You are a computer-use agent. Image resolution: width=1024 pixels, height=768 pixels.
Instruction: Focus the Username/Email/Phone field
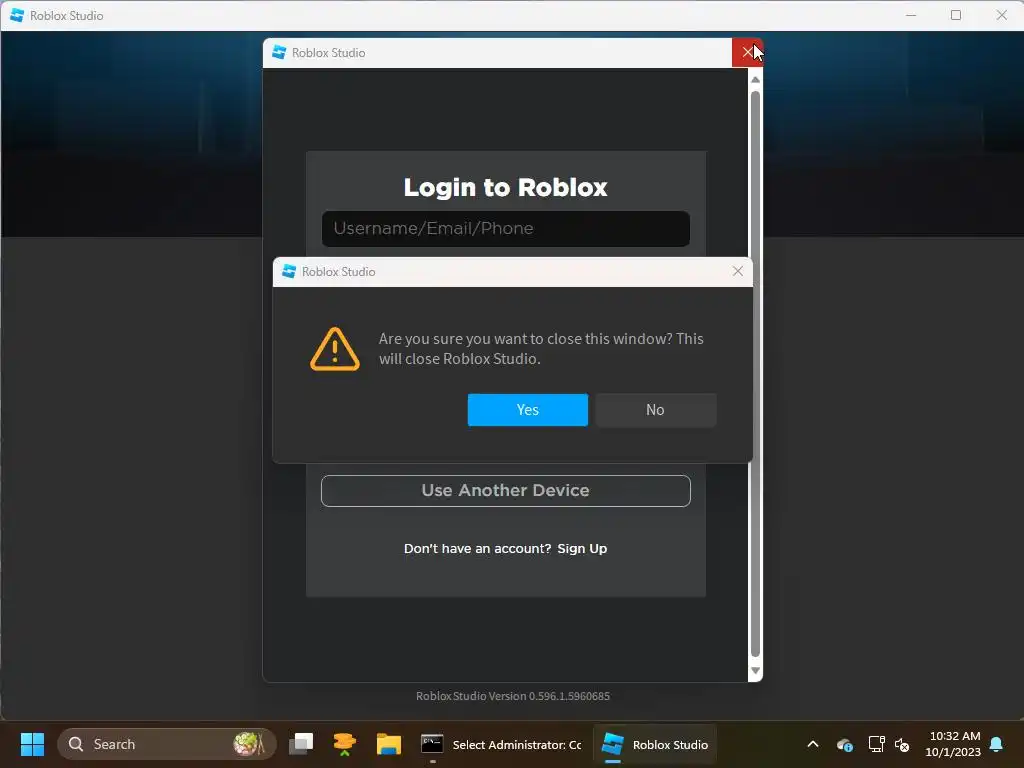coord(505,229)
